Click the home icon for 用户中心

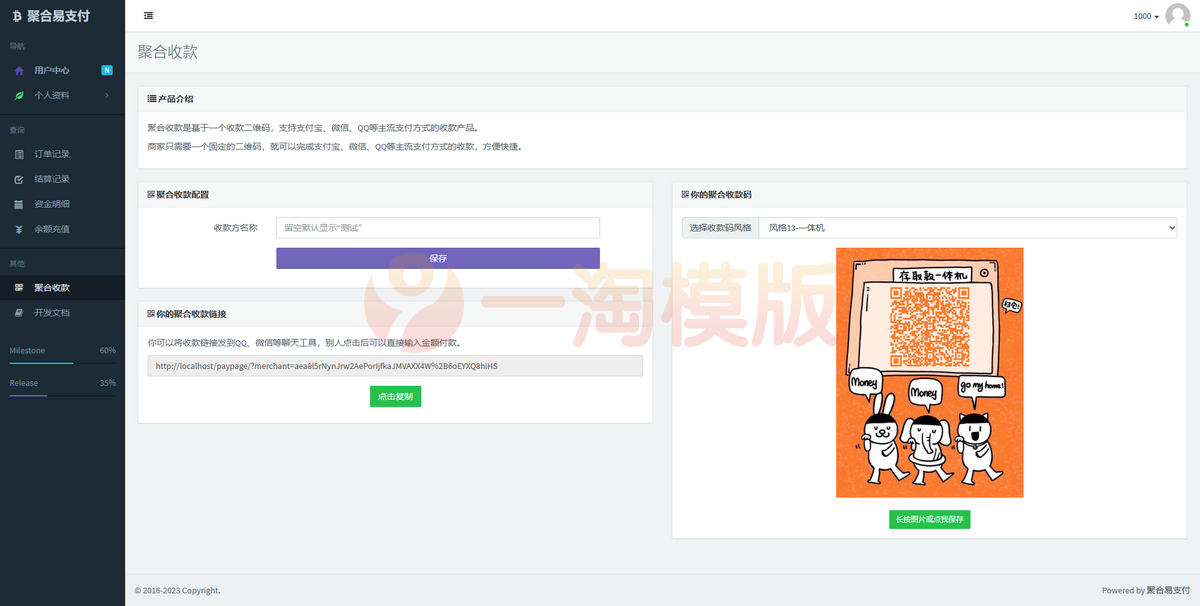click(19, 71)
